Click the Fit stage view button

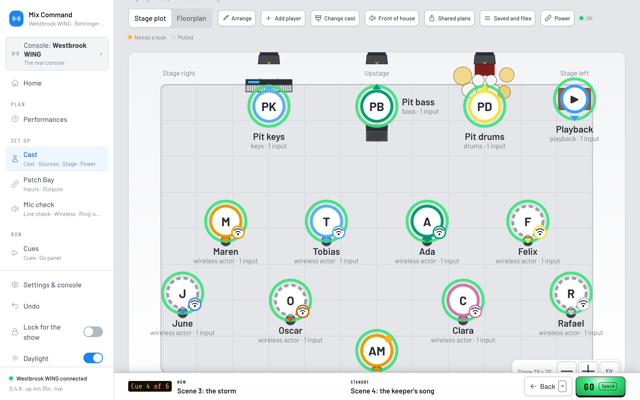[x=609, y=369]
